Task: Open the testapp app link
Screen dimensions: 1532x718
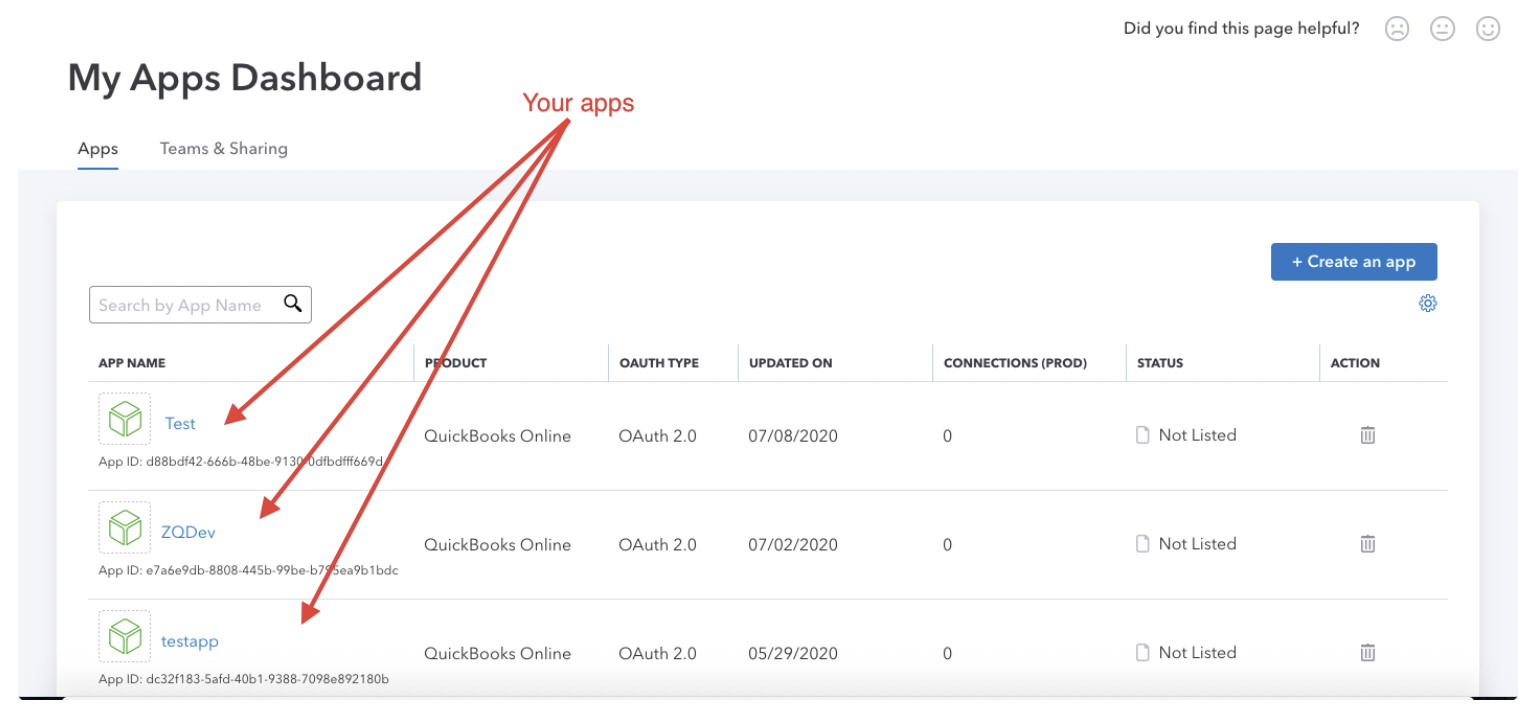Action: click(x=190, y=641)
